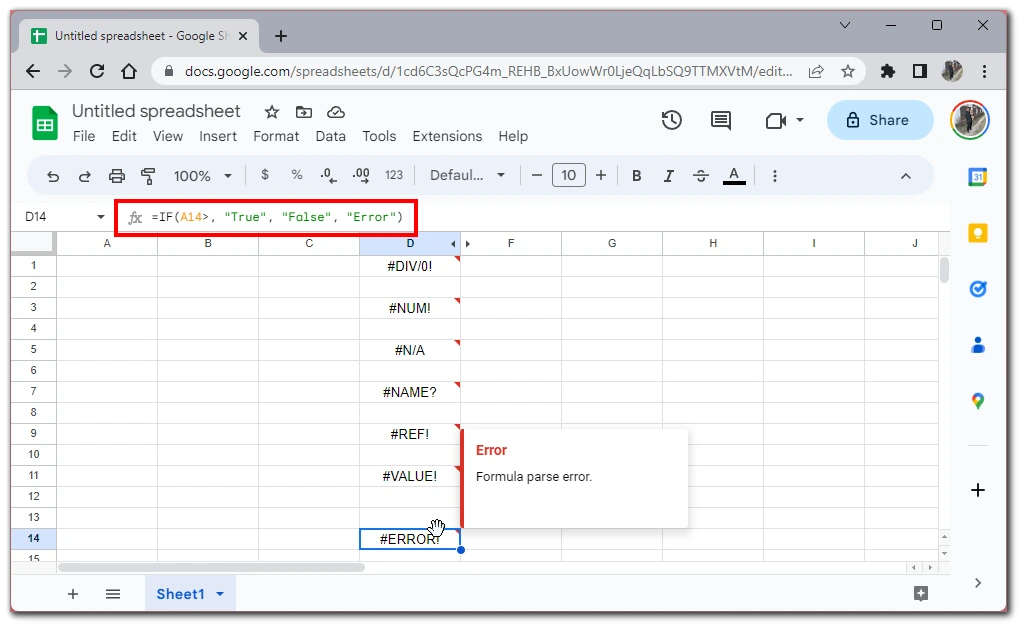Viewport: 1025px width, 630px height.
Task: Toggle italic formatting
Action: 668,176
